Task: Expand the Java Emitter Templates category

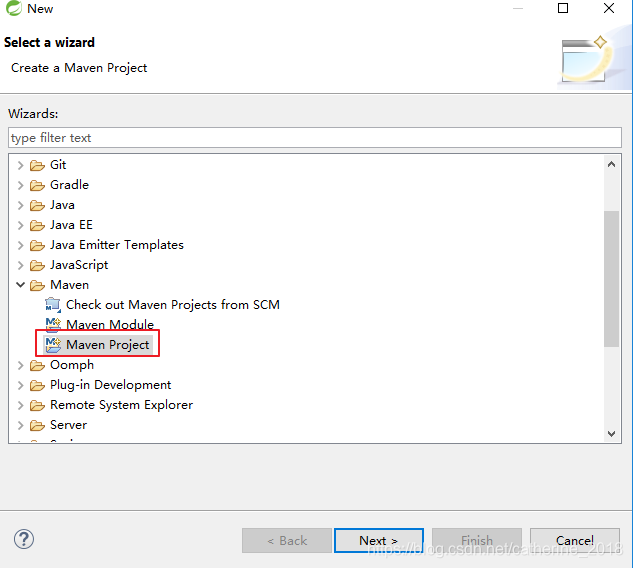Action: (x=21, y=245)
